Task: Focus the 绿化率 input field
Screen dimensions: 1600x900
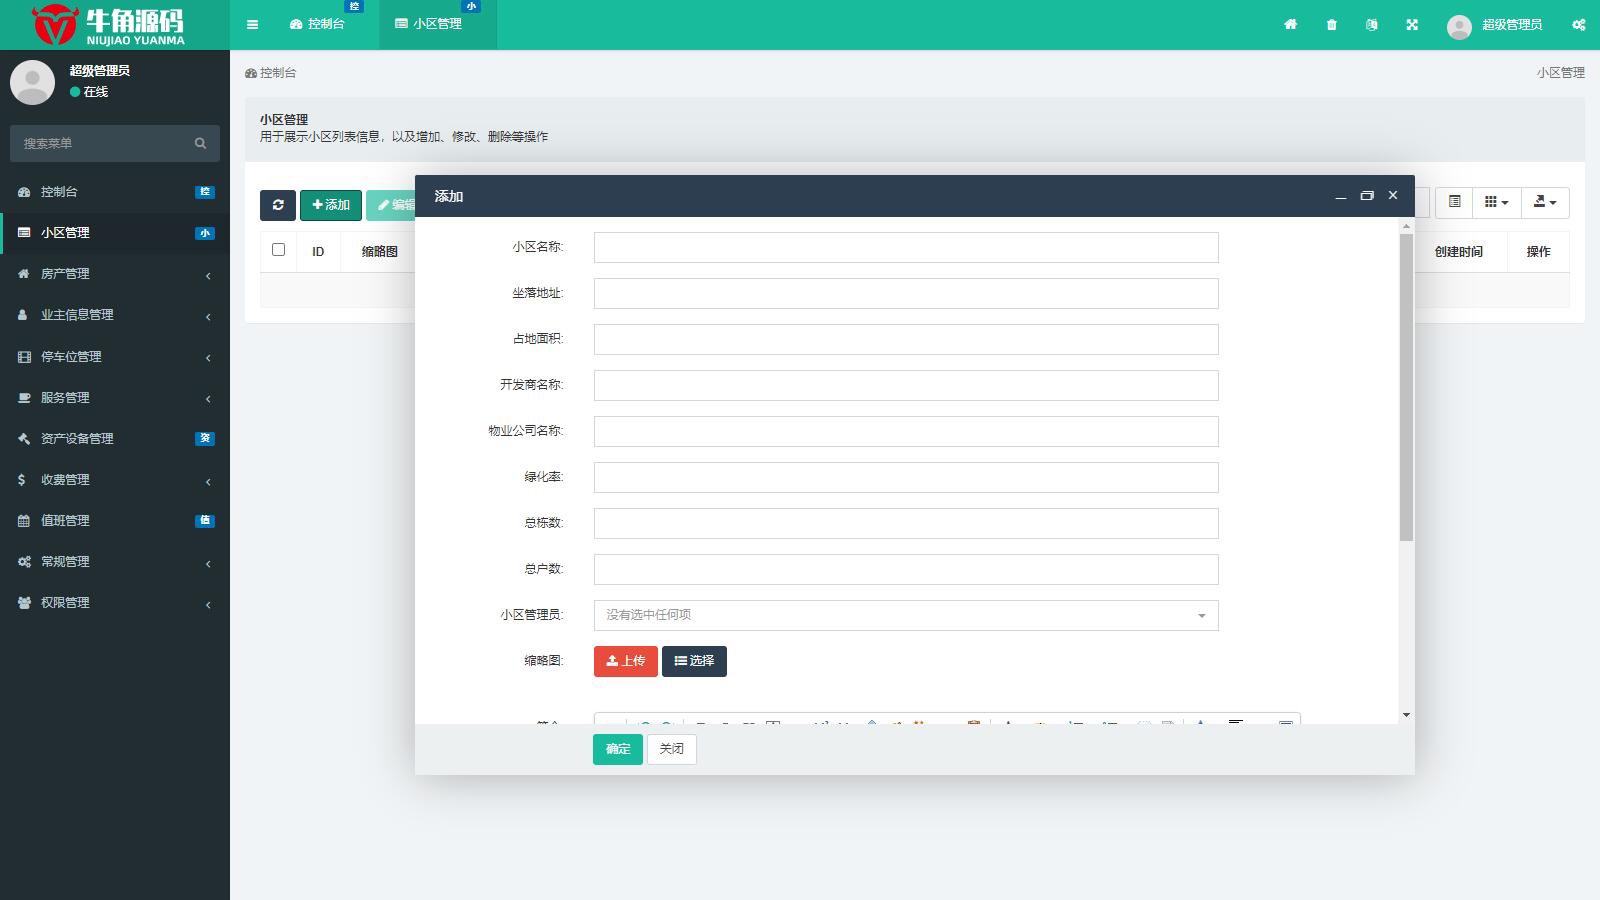Action: [906, 477]
